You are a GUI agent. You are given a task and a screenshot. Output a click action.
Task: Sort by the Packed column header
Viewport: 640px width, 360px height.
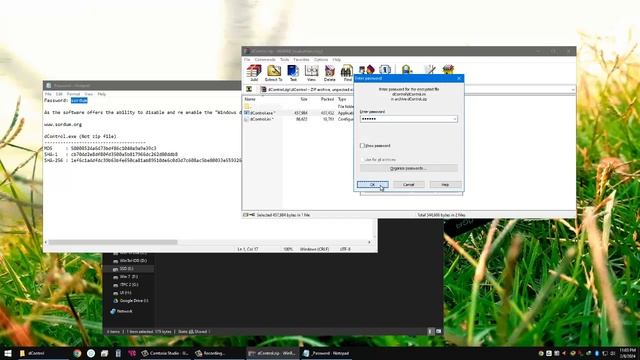point(327,99)
